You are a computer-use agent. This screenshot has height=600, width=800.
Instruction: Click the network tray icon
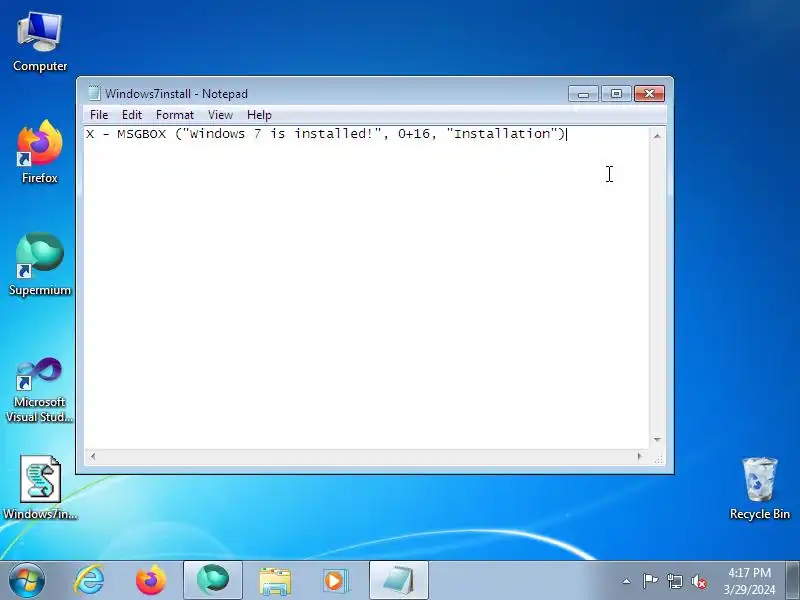[x=674, y=581]
